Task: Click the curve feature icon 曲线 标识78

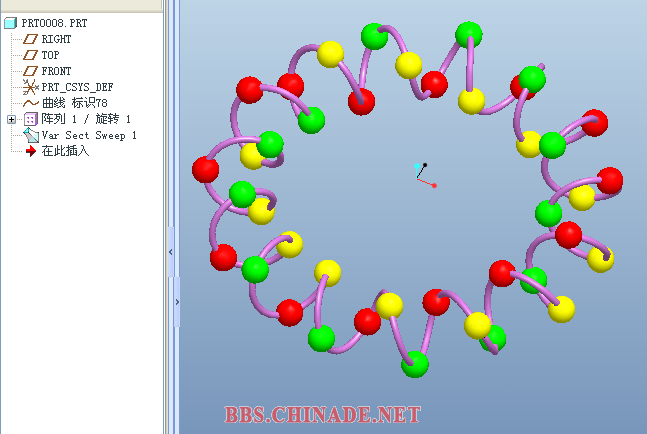Action: pyautogui.click(x=31, y=103)
